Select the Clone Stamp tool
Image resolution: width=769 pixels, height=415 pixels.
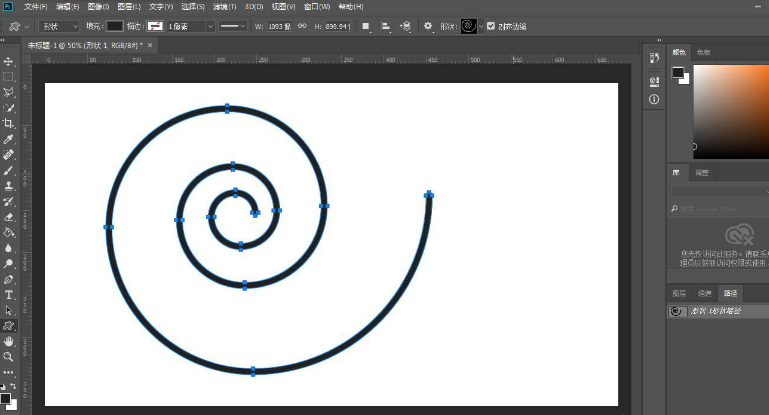(8, 186)
